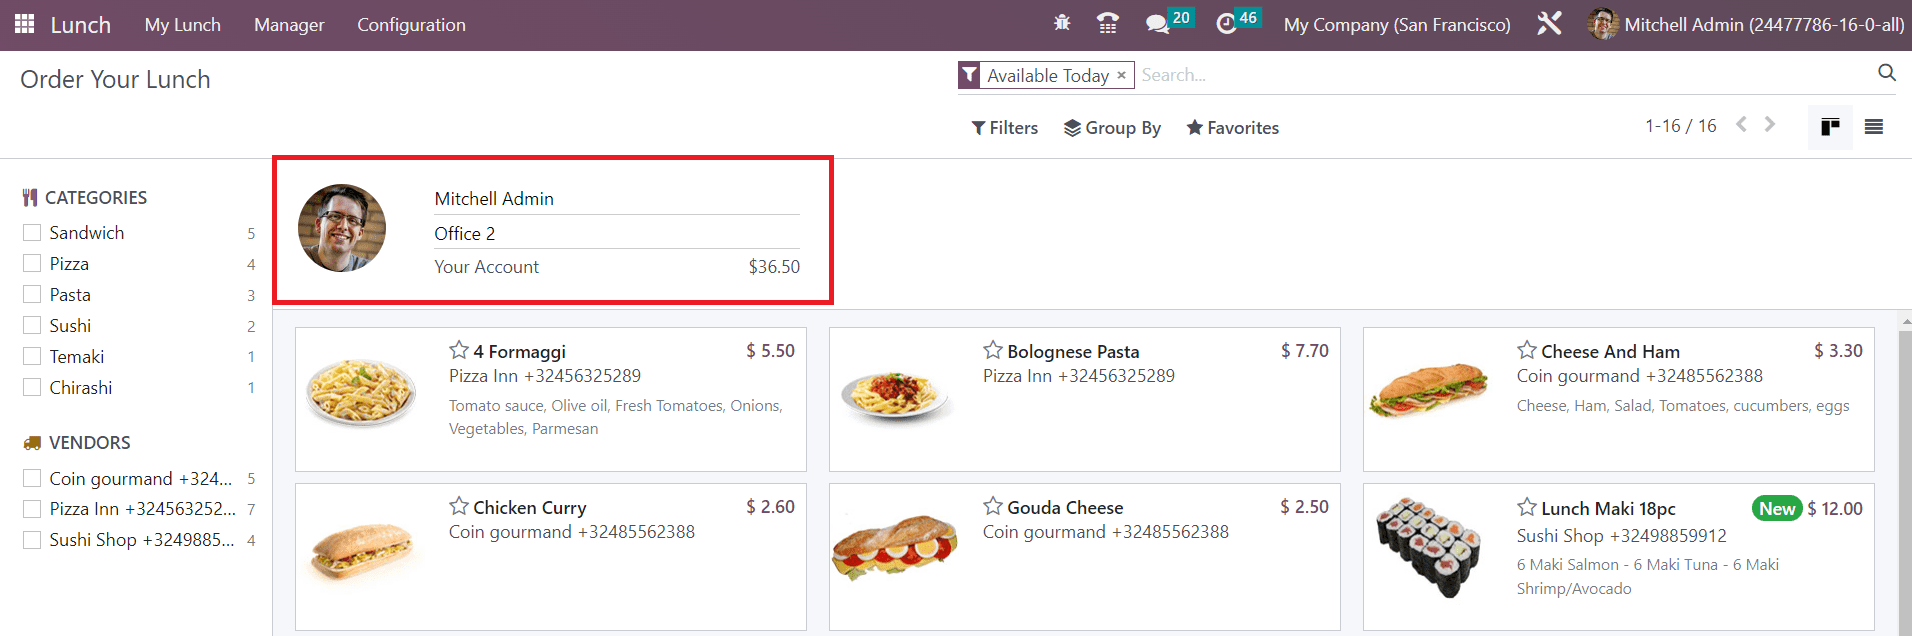The width and height of the screenshot is (1912, 636).
Task: Click the 1-16 / 16 pager counter
Action: pos(1680,125)
